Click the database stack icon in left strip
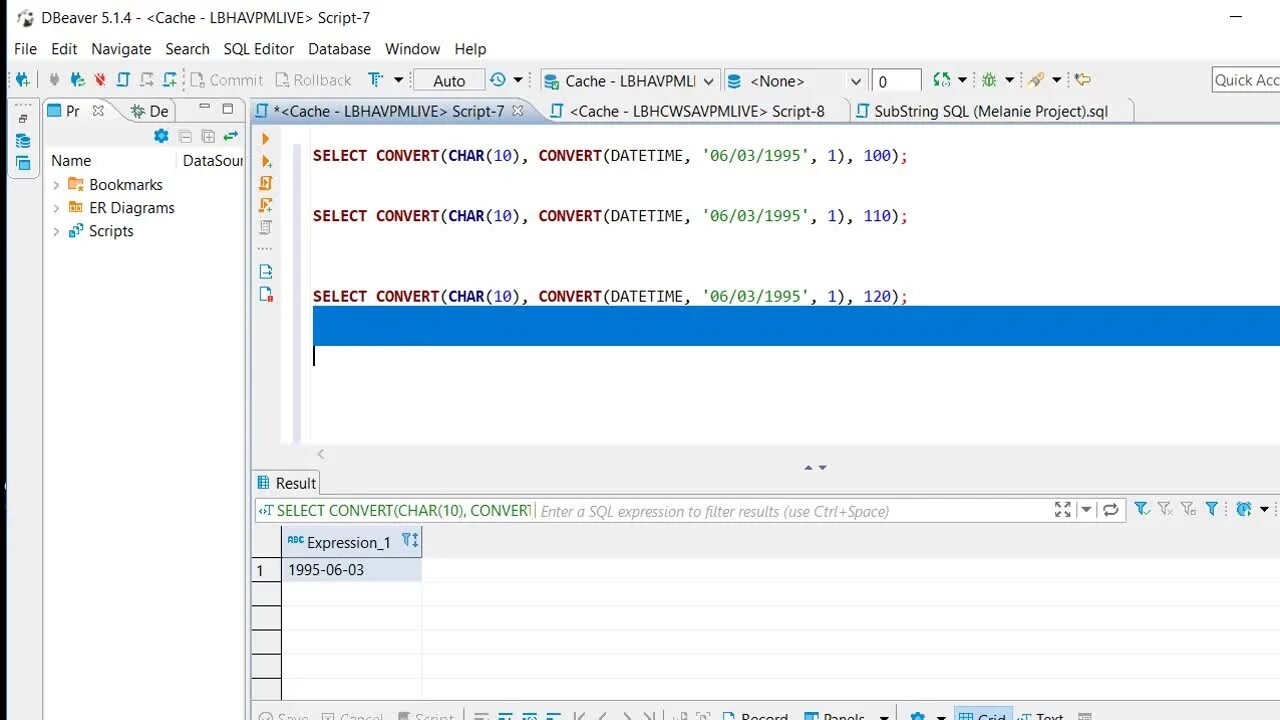The image size is (1280, 720). (23, 141)
